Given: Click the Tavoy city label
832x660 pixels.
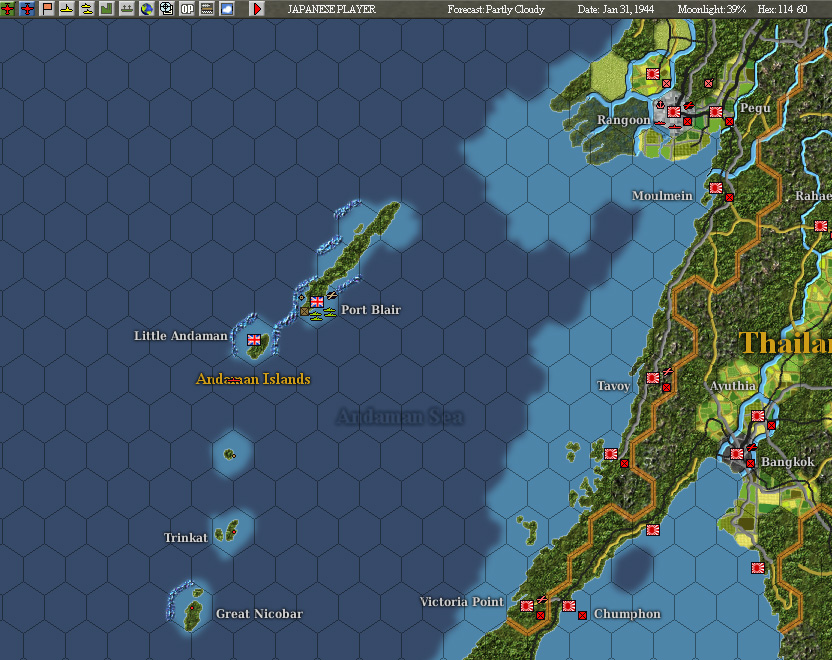Looking at the screenshot, I should click(614, 386).
